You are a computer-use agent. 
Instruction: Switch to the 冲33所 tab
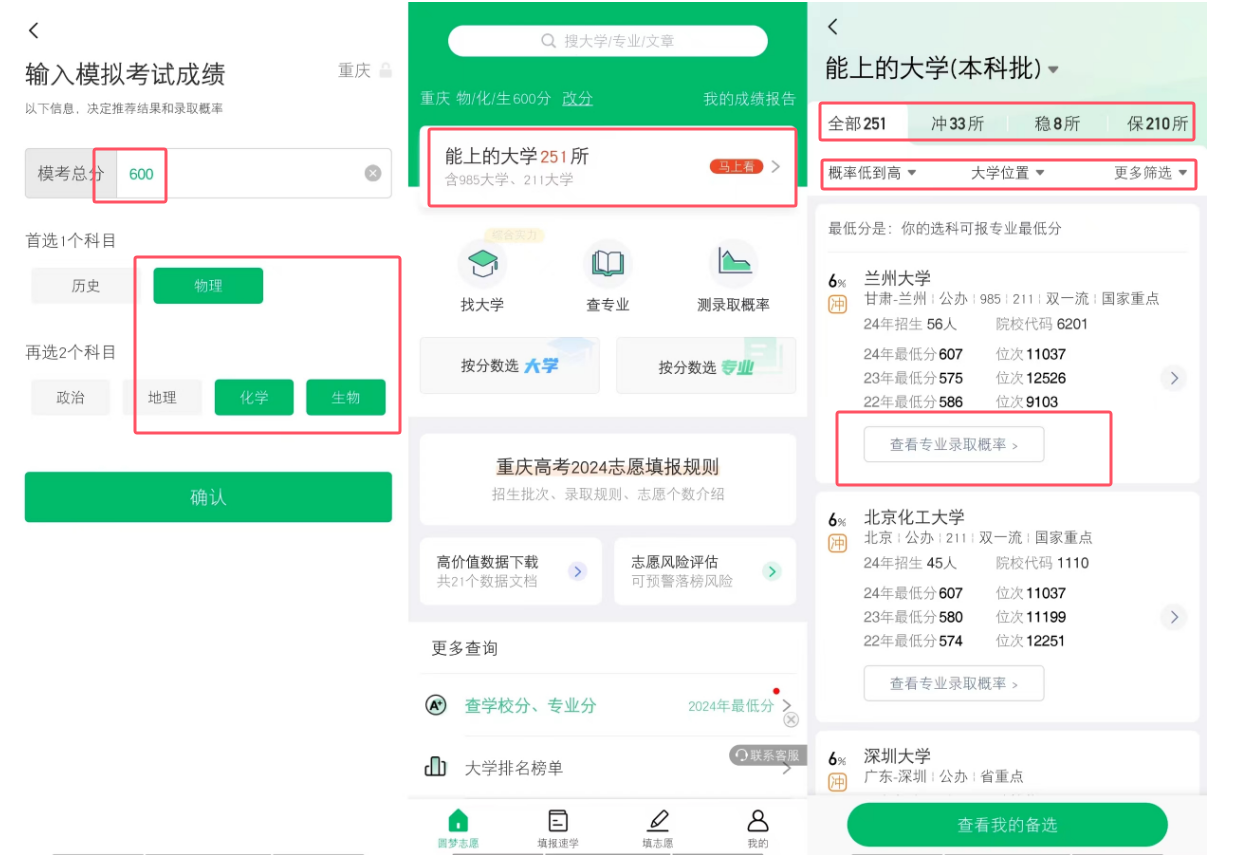click(957, 124)
